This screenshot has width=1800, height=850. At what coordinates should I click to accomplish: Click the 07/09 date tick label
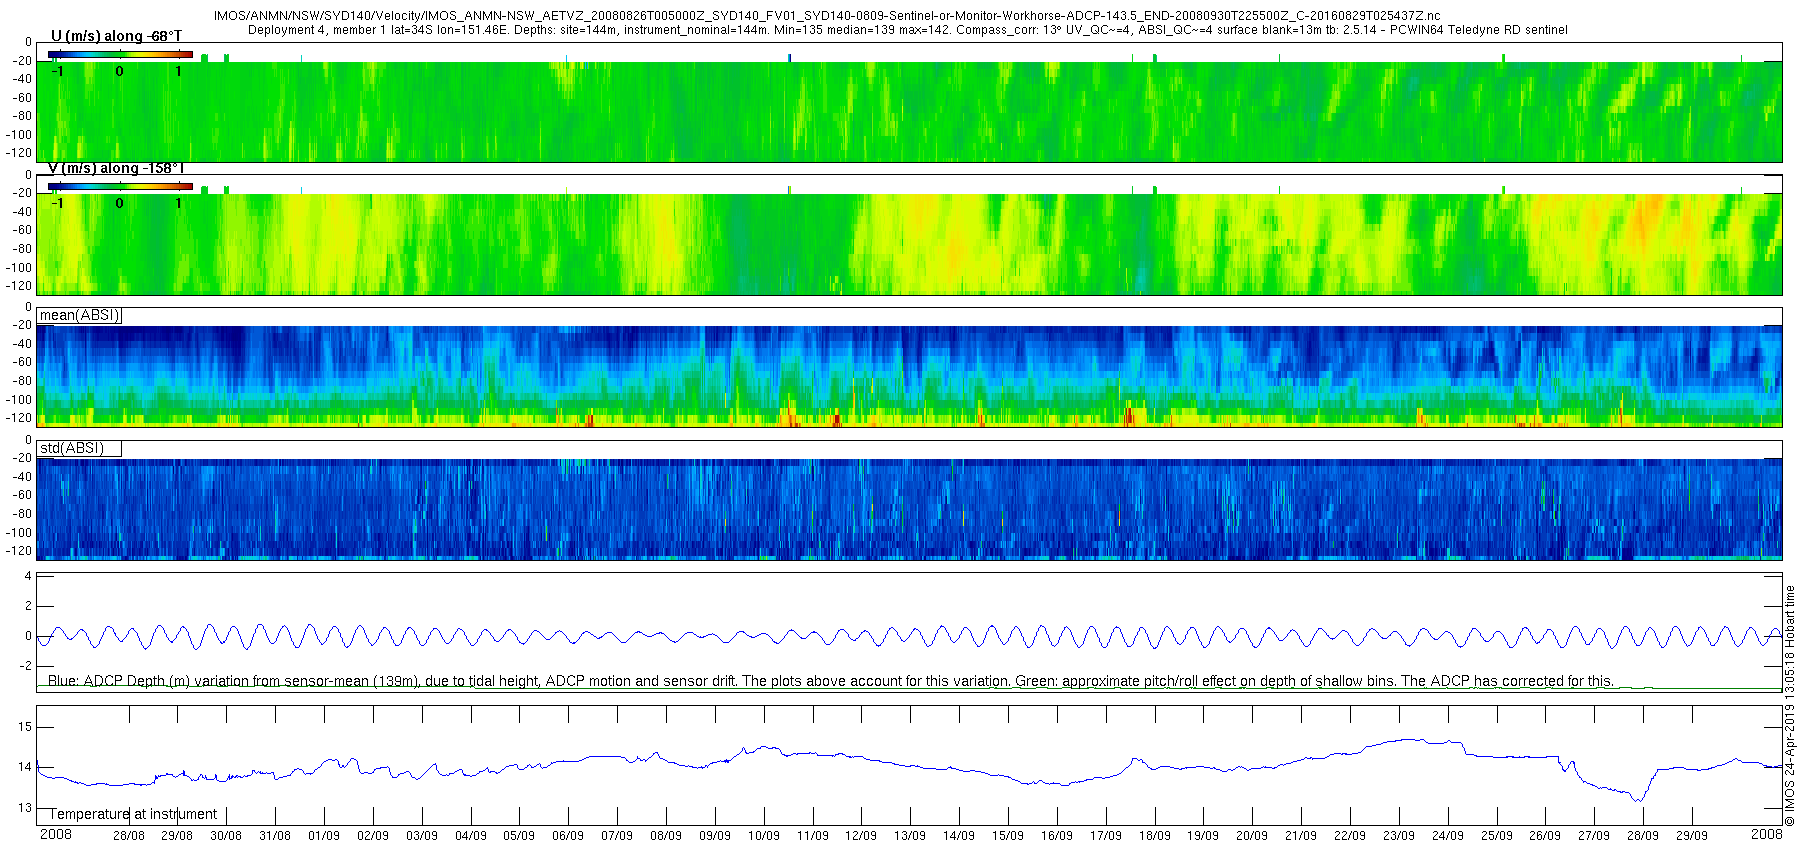click(x=617, y=836)
